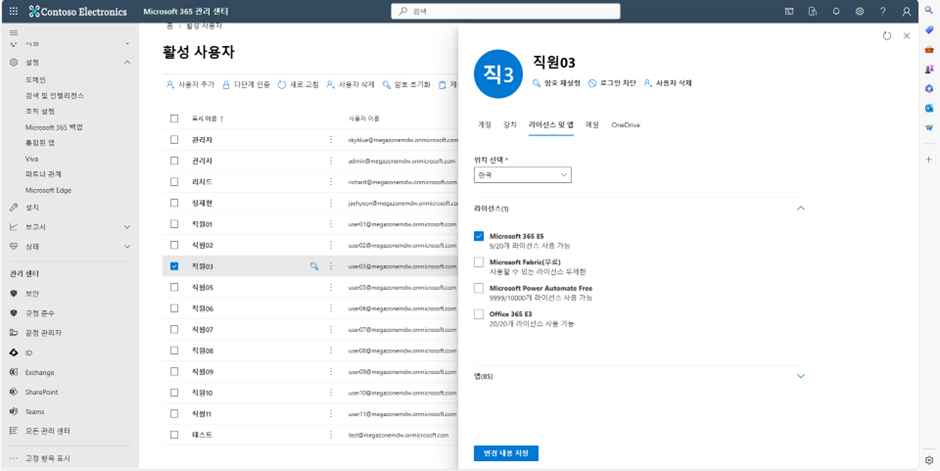This screenshot has width=940, height=471.
Task: Check the 직원01 row checkbox
Action: click(174, 224)
